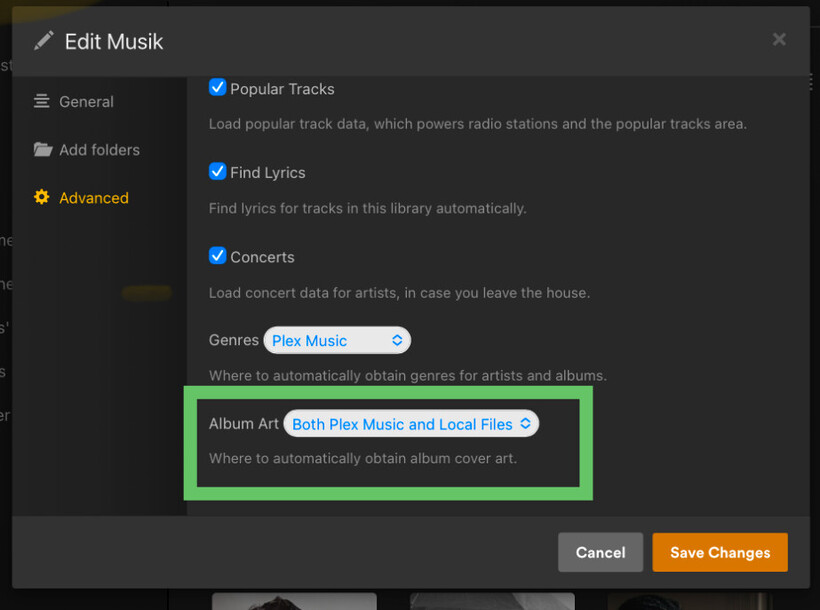820x610 pixels.
Task: Click the Find Lyrics label text
Action: pos(267,173)
